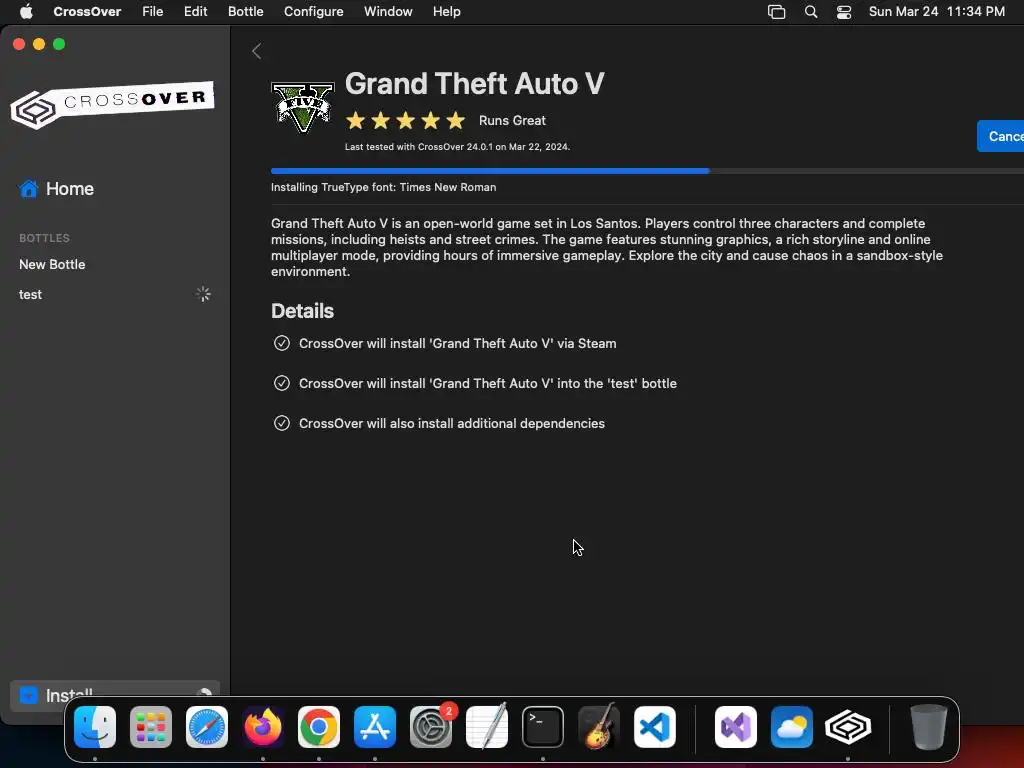Open Launchpad from the Dock

[151, 727]
